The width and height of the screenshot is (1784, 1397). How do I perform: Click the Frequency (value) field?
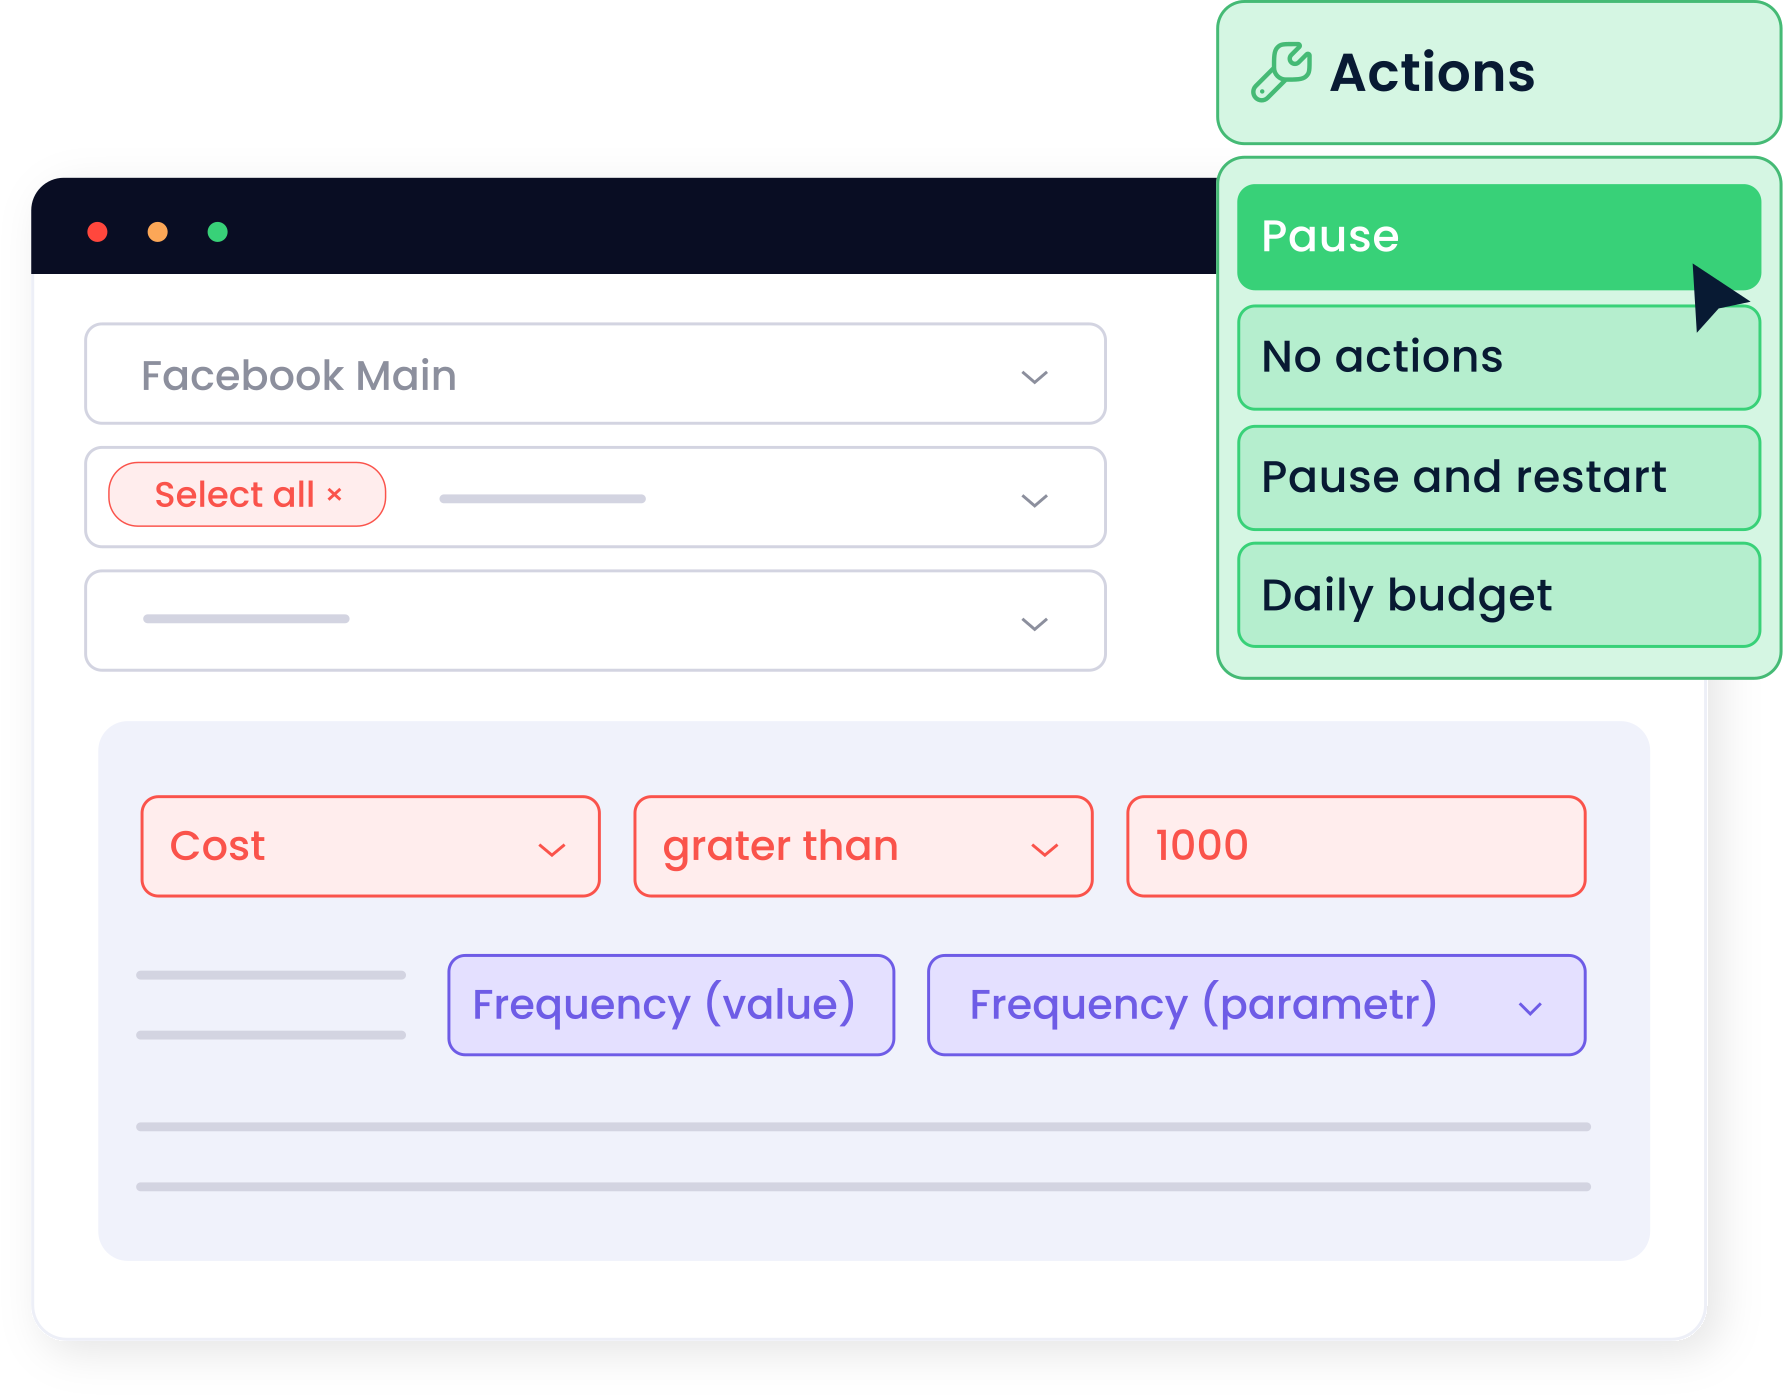click(x=671, y=1005)
